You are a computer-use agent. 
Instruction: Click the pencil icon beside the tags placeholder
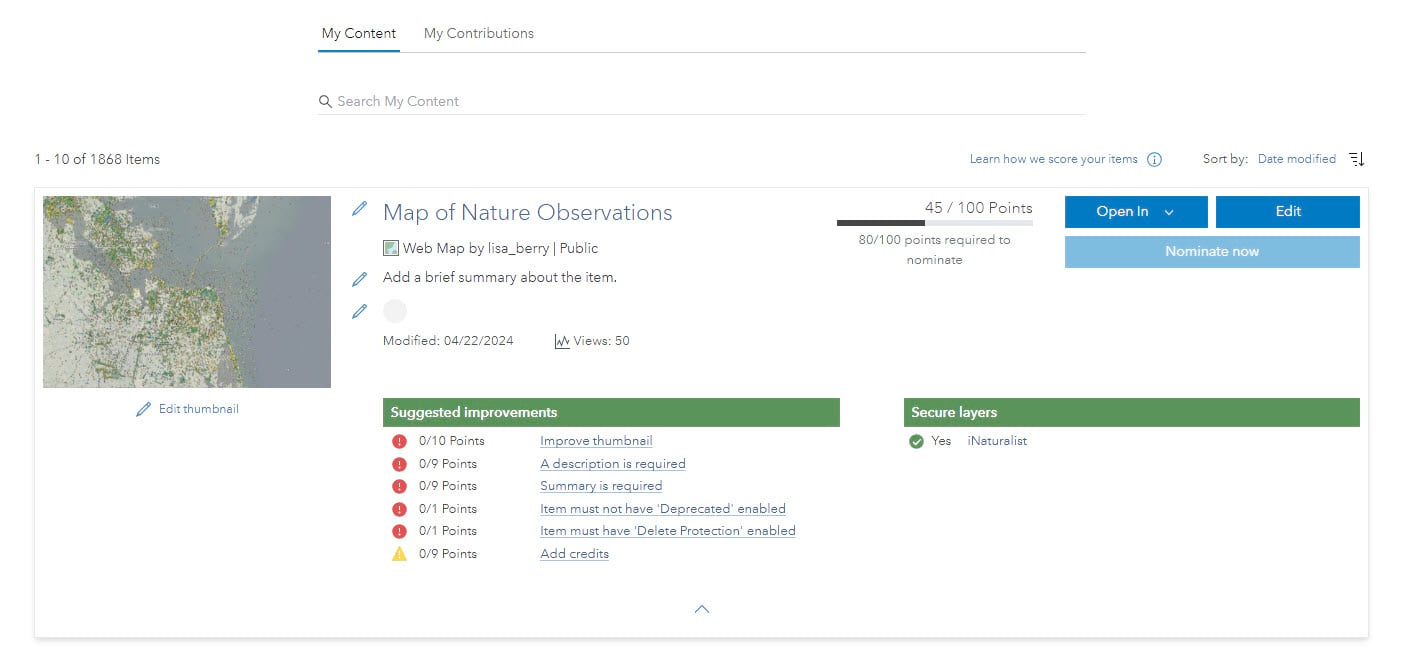[x=360, y=311]
